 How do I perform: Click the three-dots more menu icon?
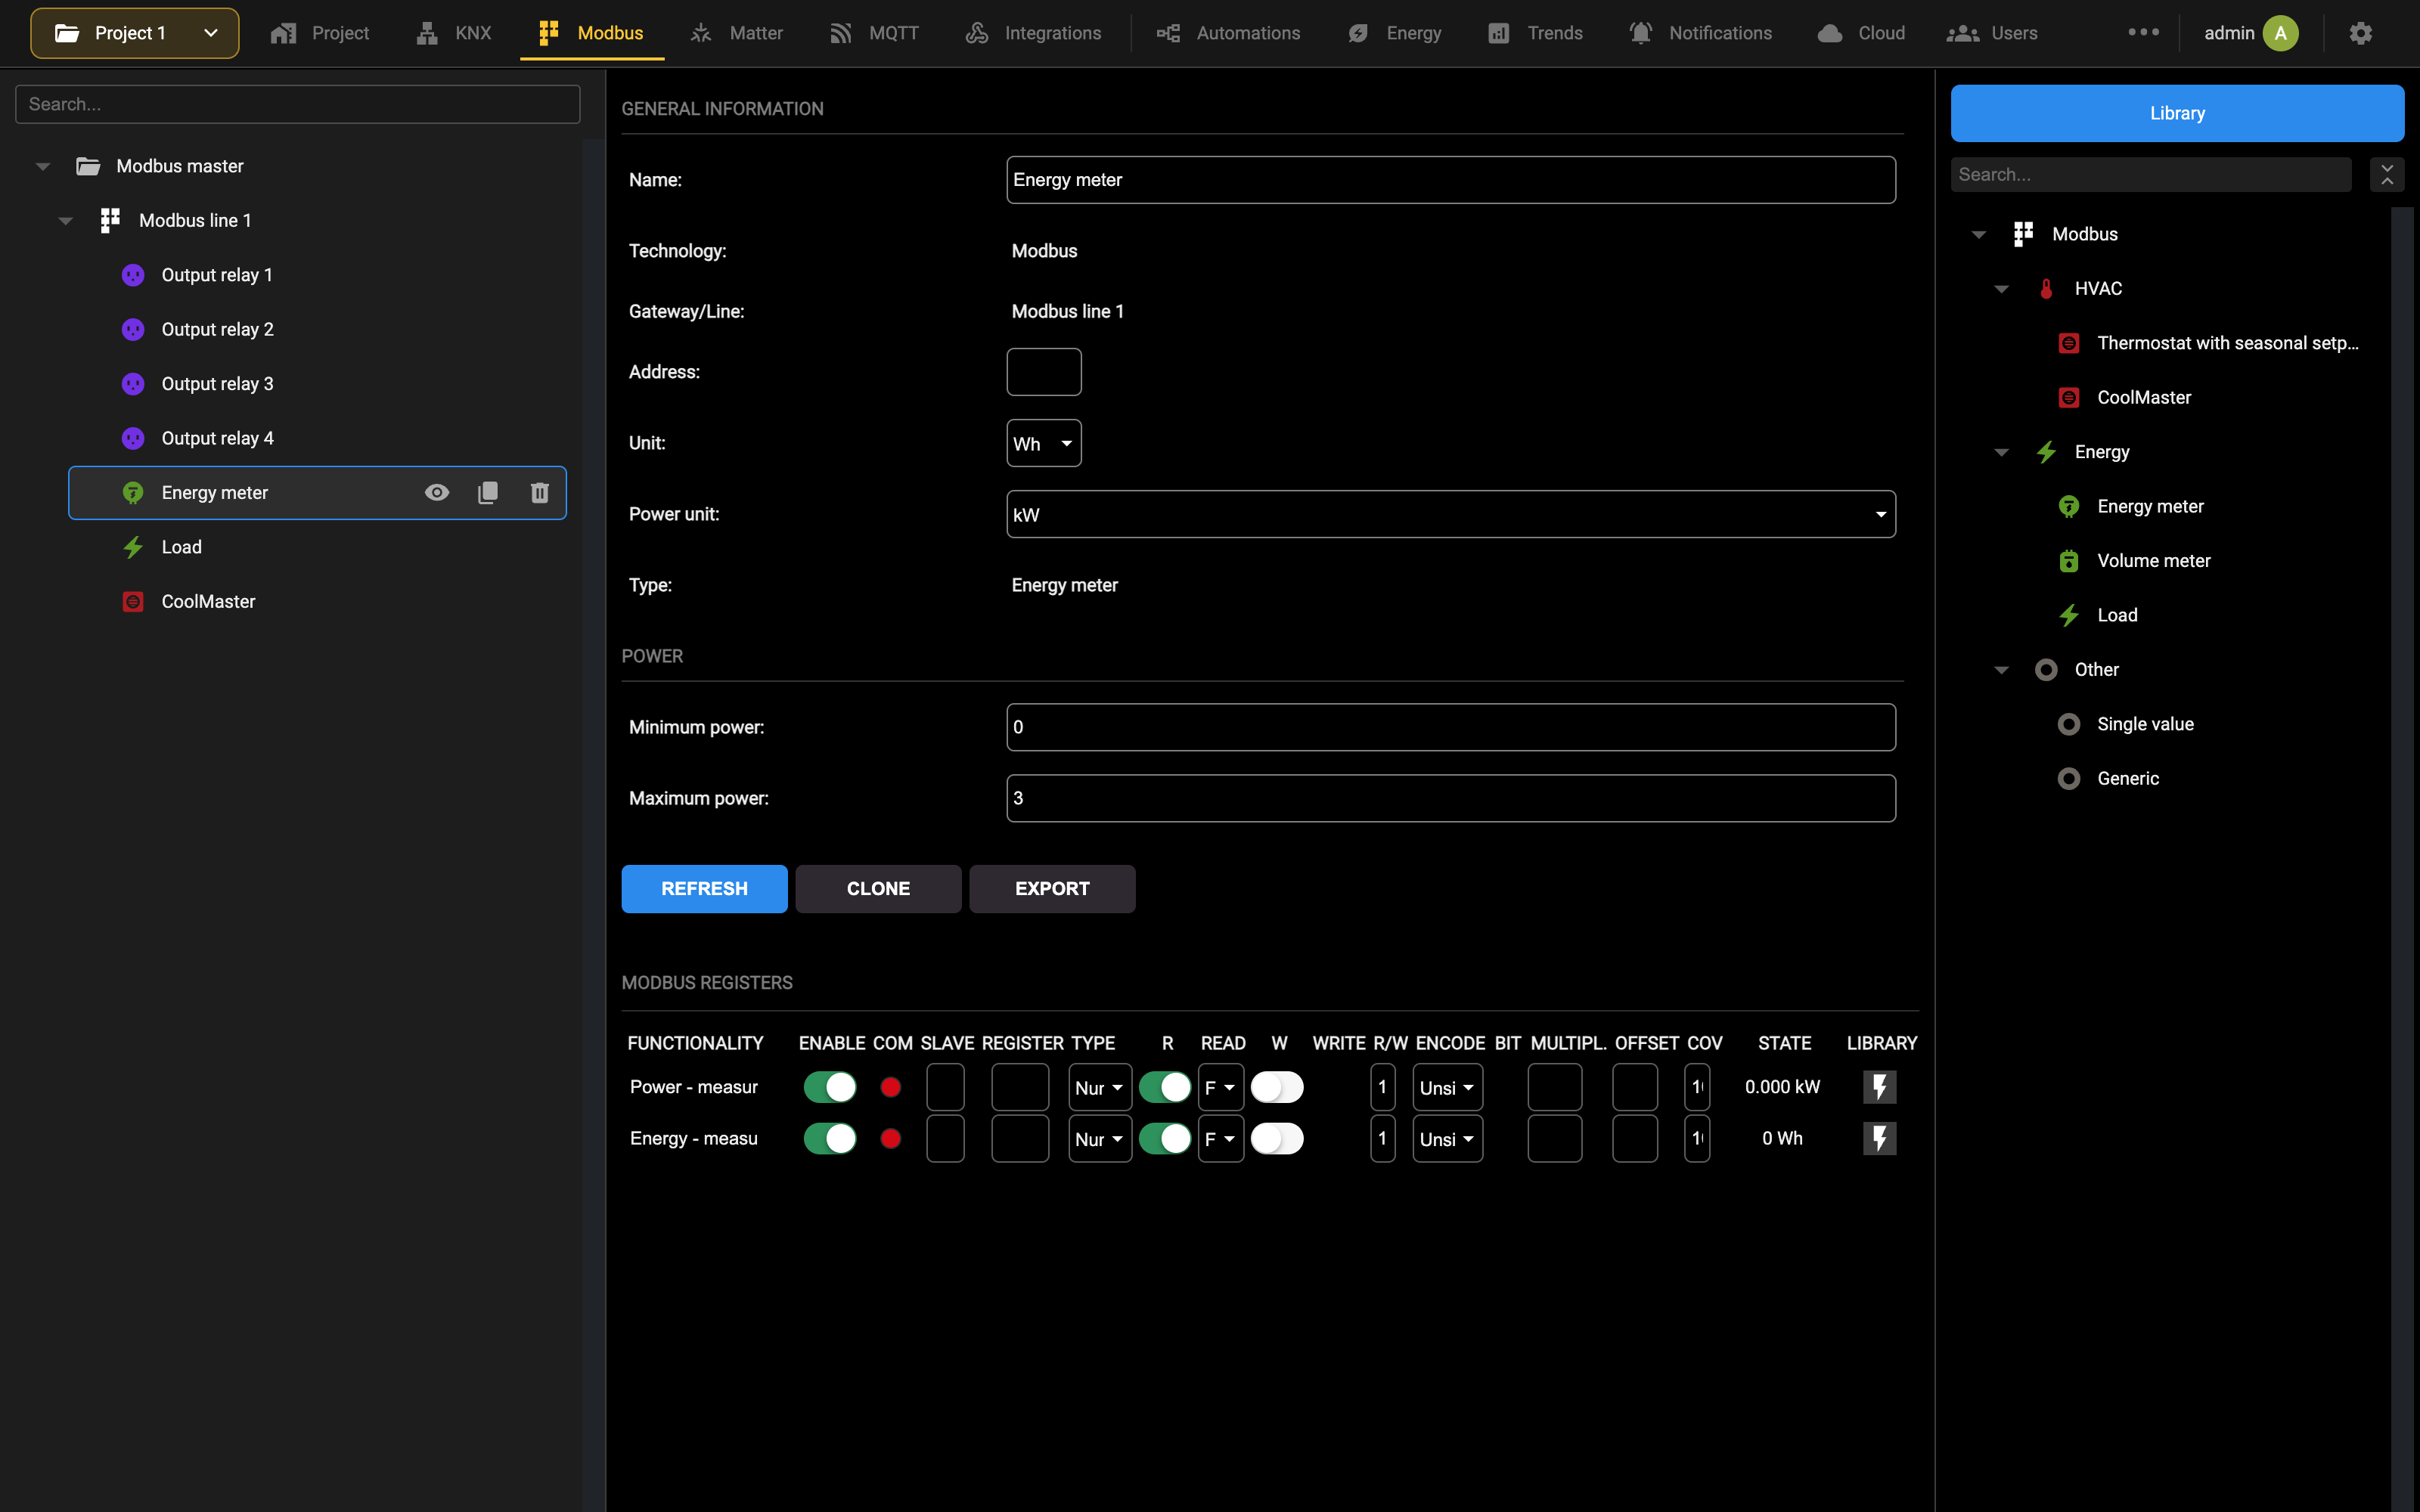(2143, 32)
